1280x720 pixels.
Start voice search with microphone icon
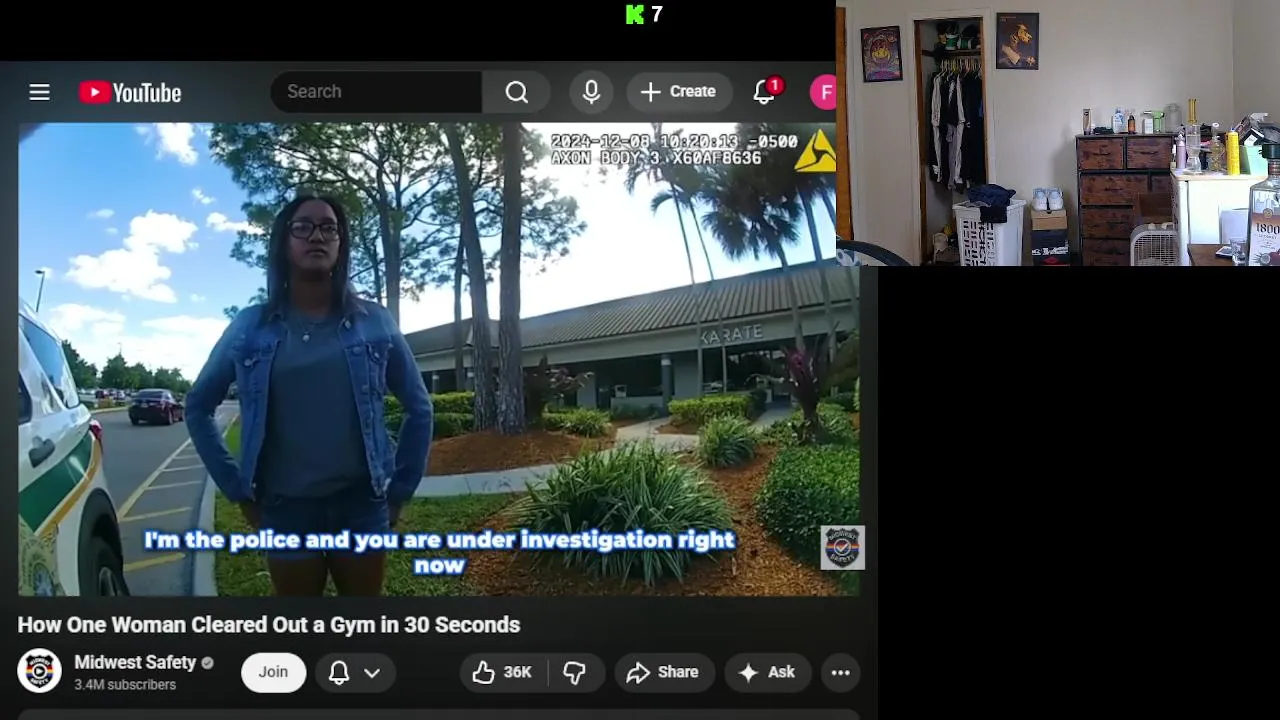click(591, 92)
